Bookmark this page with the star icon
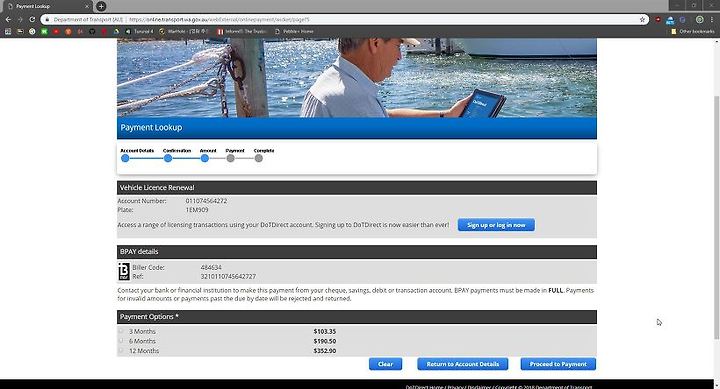Screen dimensions: 720x389 click(x=642, y=20)
